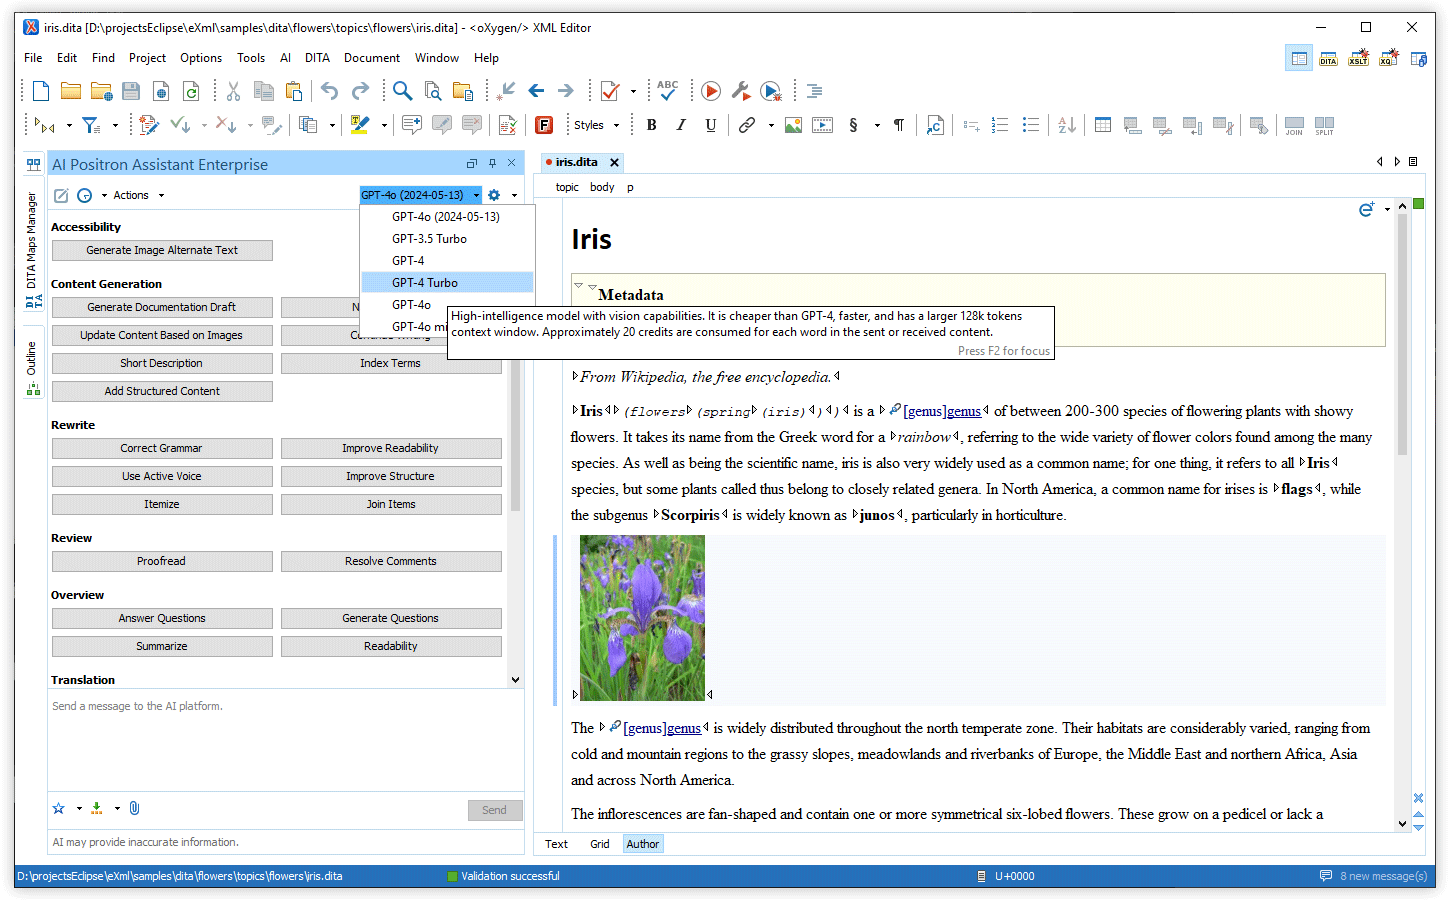This screenshot has width=1450, height=900.
Task: Click the JOIN cells icon
Action: click(1294, 125)
